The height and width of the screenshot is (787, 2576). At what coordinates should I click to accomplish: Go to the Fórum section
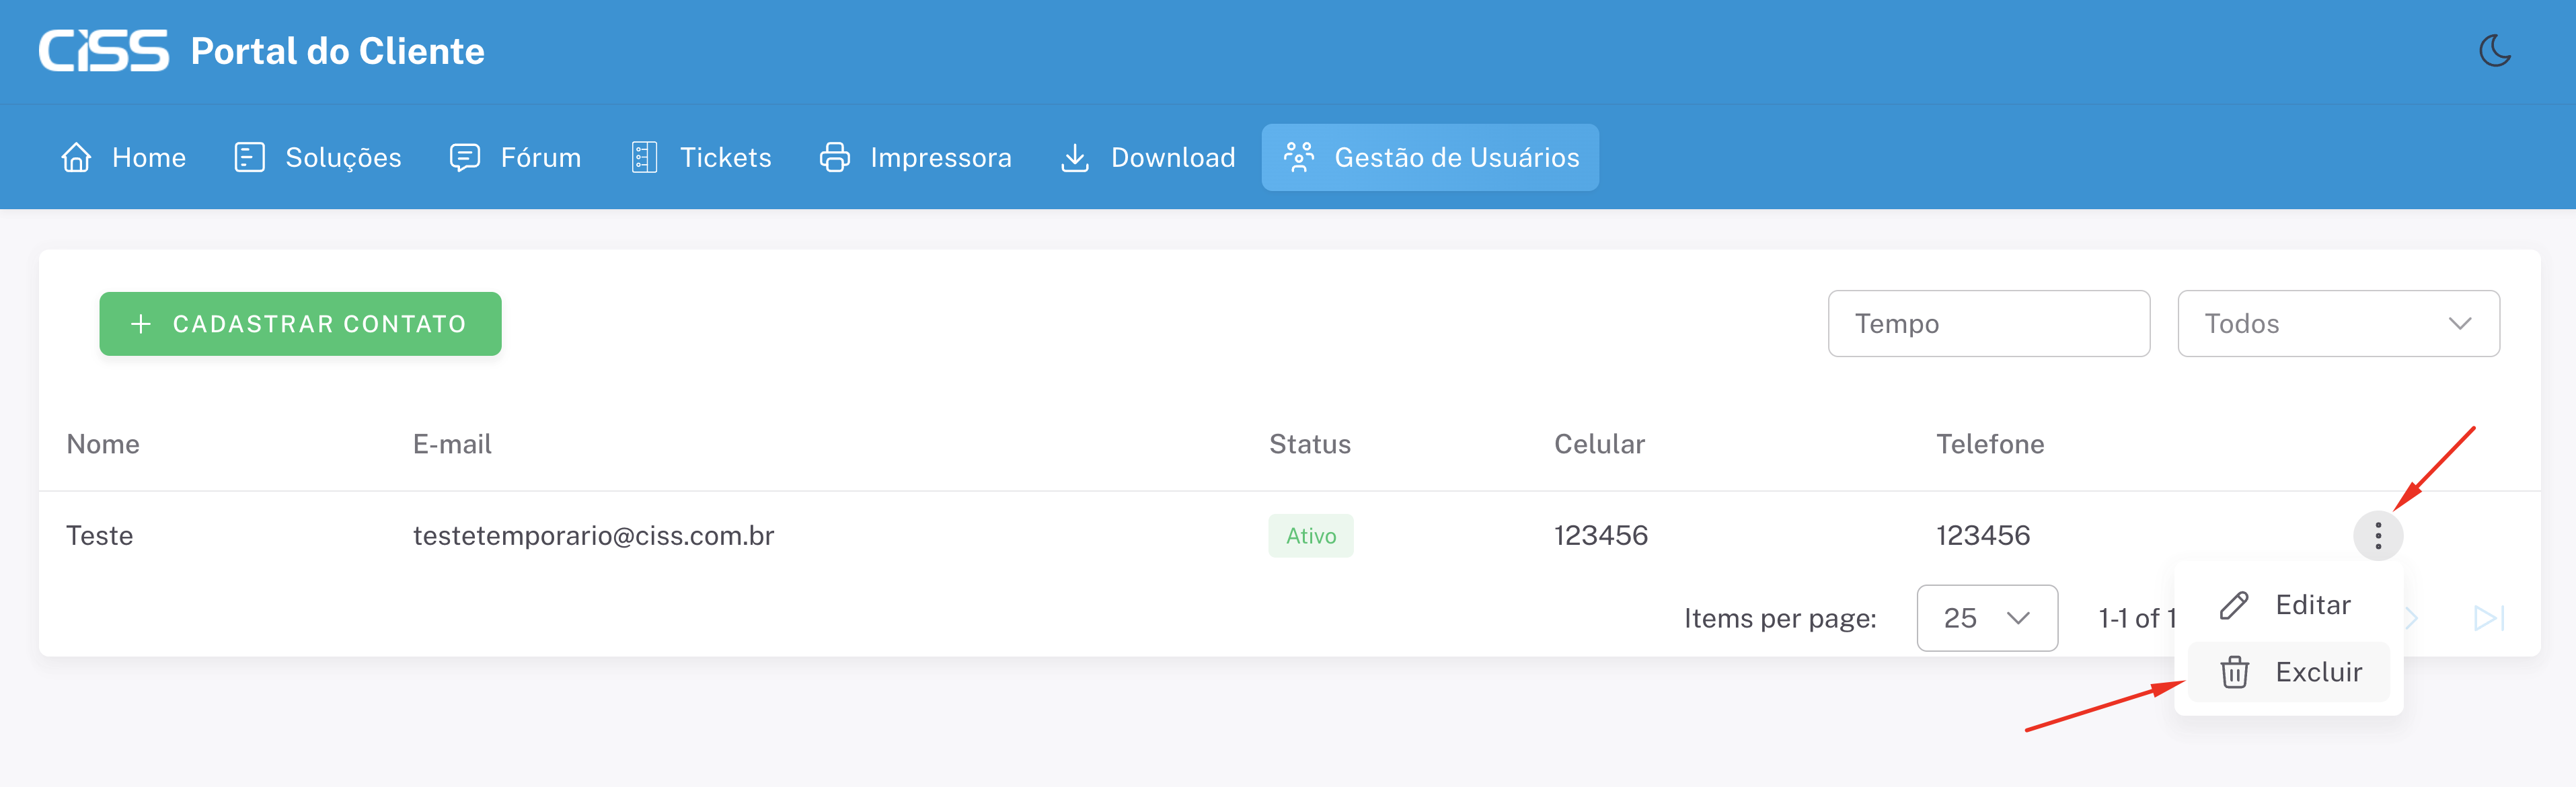click(540, 158)
